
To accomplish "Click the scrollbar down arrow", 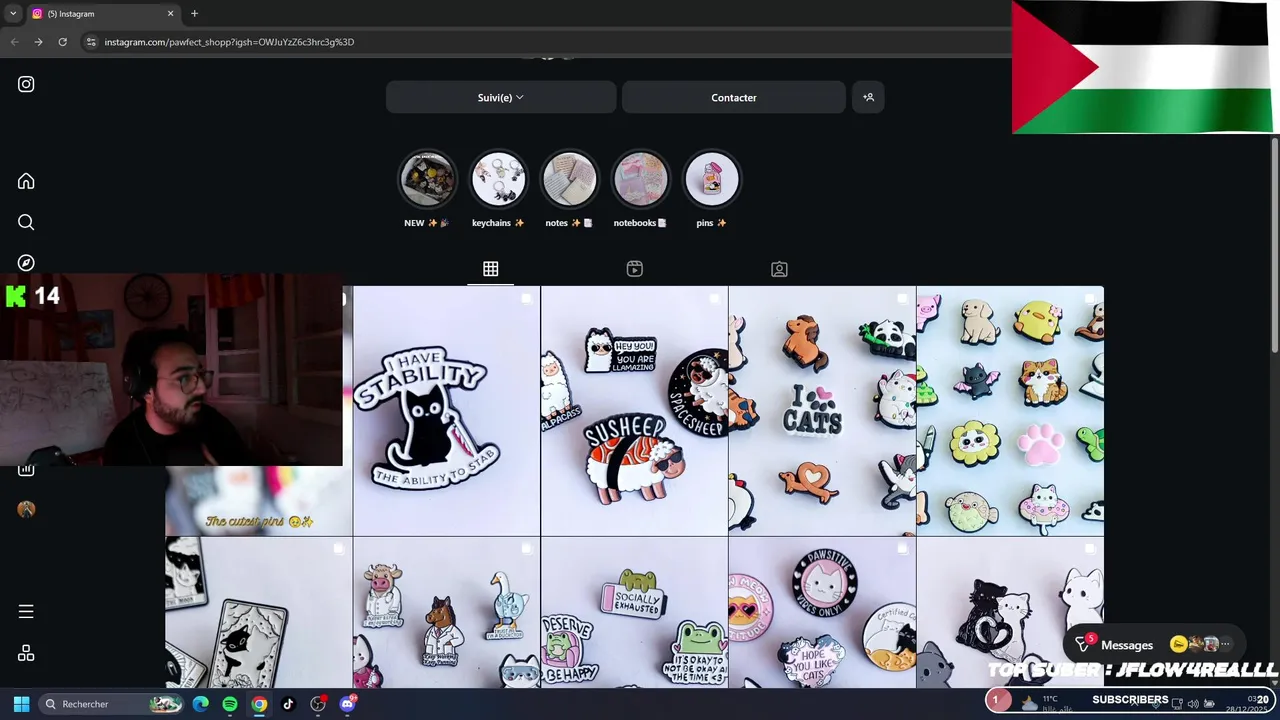I will click(x=1275, y=682).
